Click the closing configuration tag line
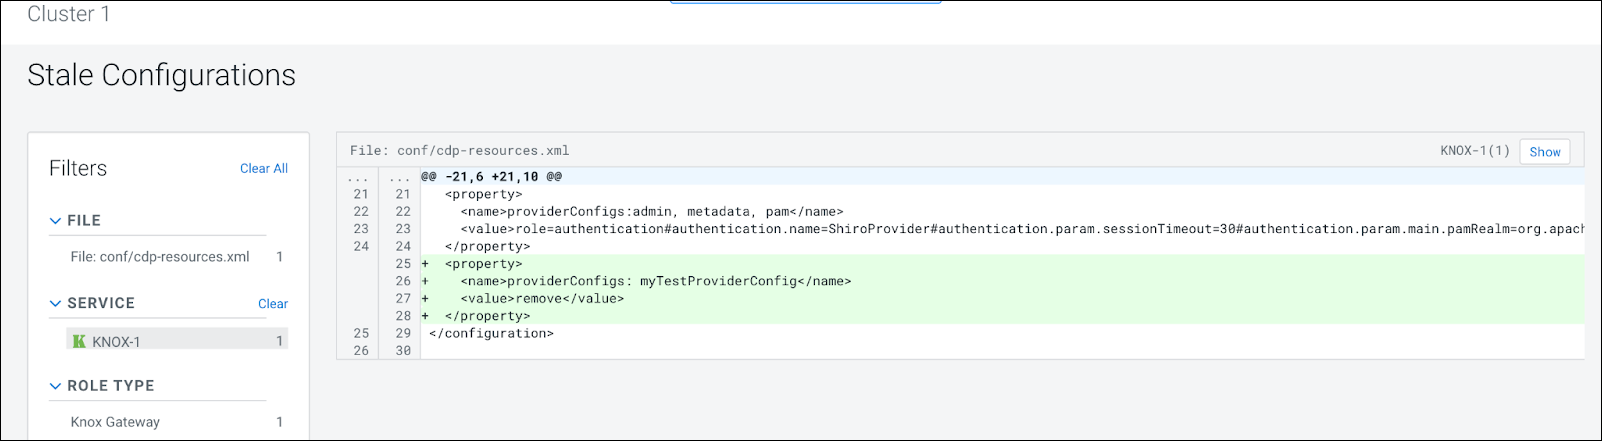The width and height of the screenshot is (1602, 441). coord(491,334)
